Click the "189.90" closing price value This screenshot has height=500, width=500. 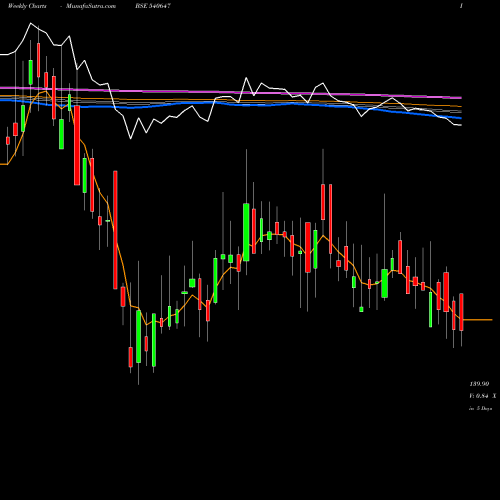coord(479,384)
